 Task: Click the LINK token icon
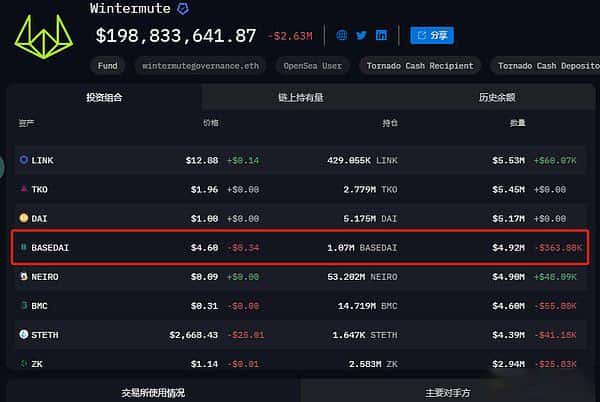pyautogui.click(x=24, y=159)
